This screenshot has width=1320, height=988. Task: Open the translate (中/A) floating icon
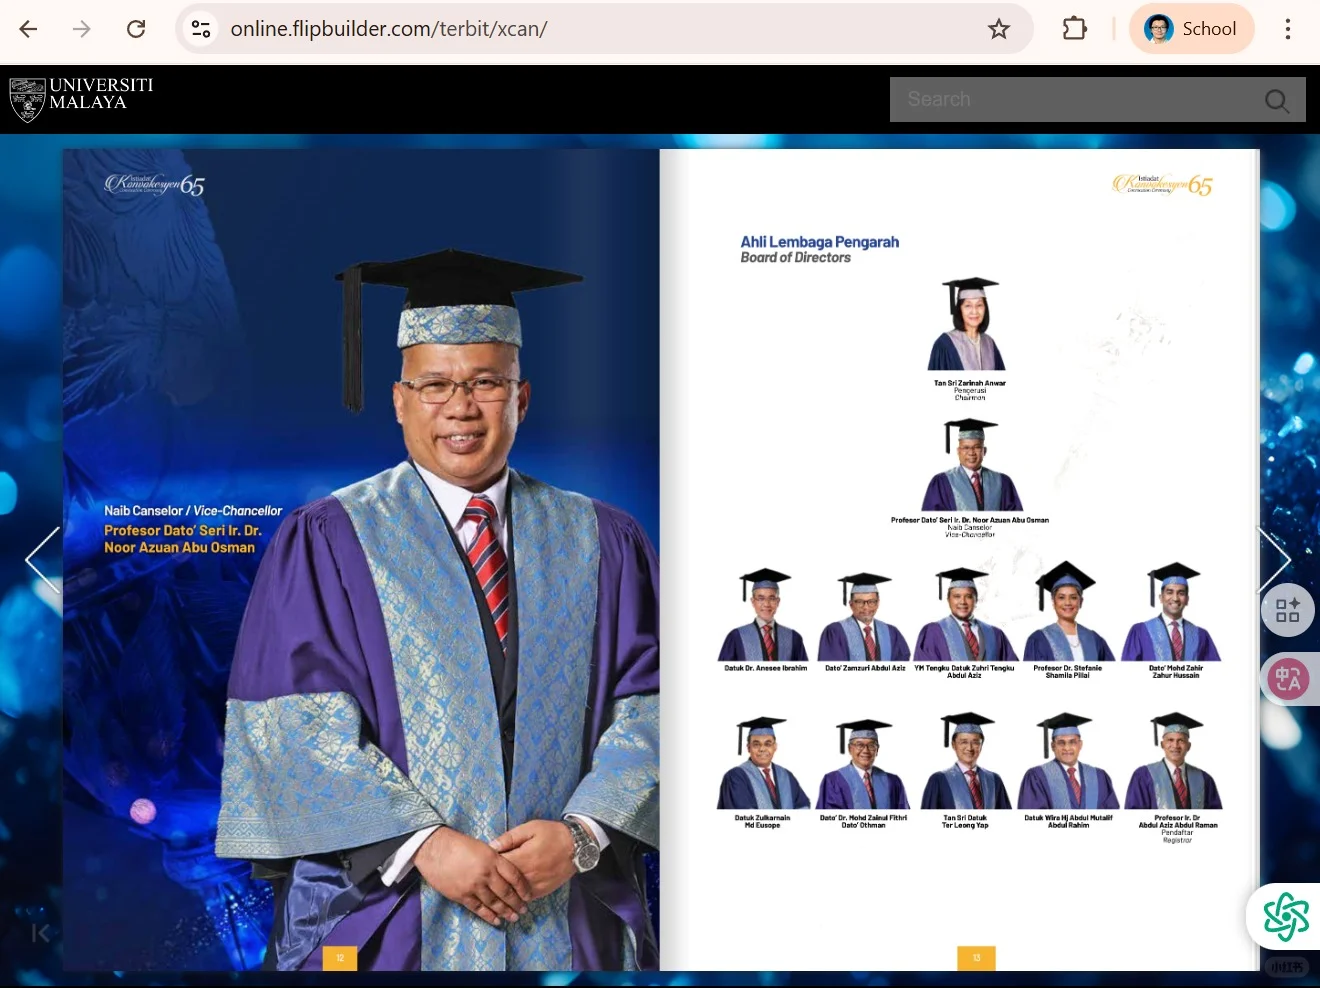(1288, 678)
